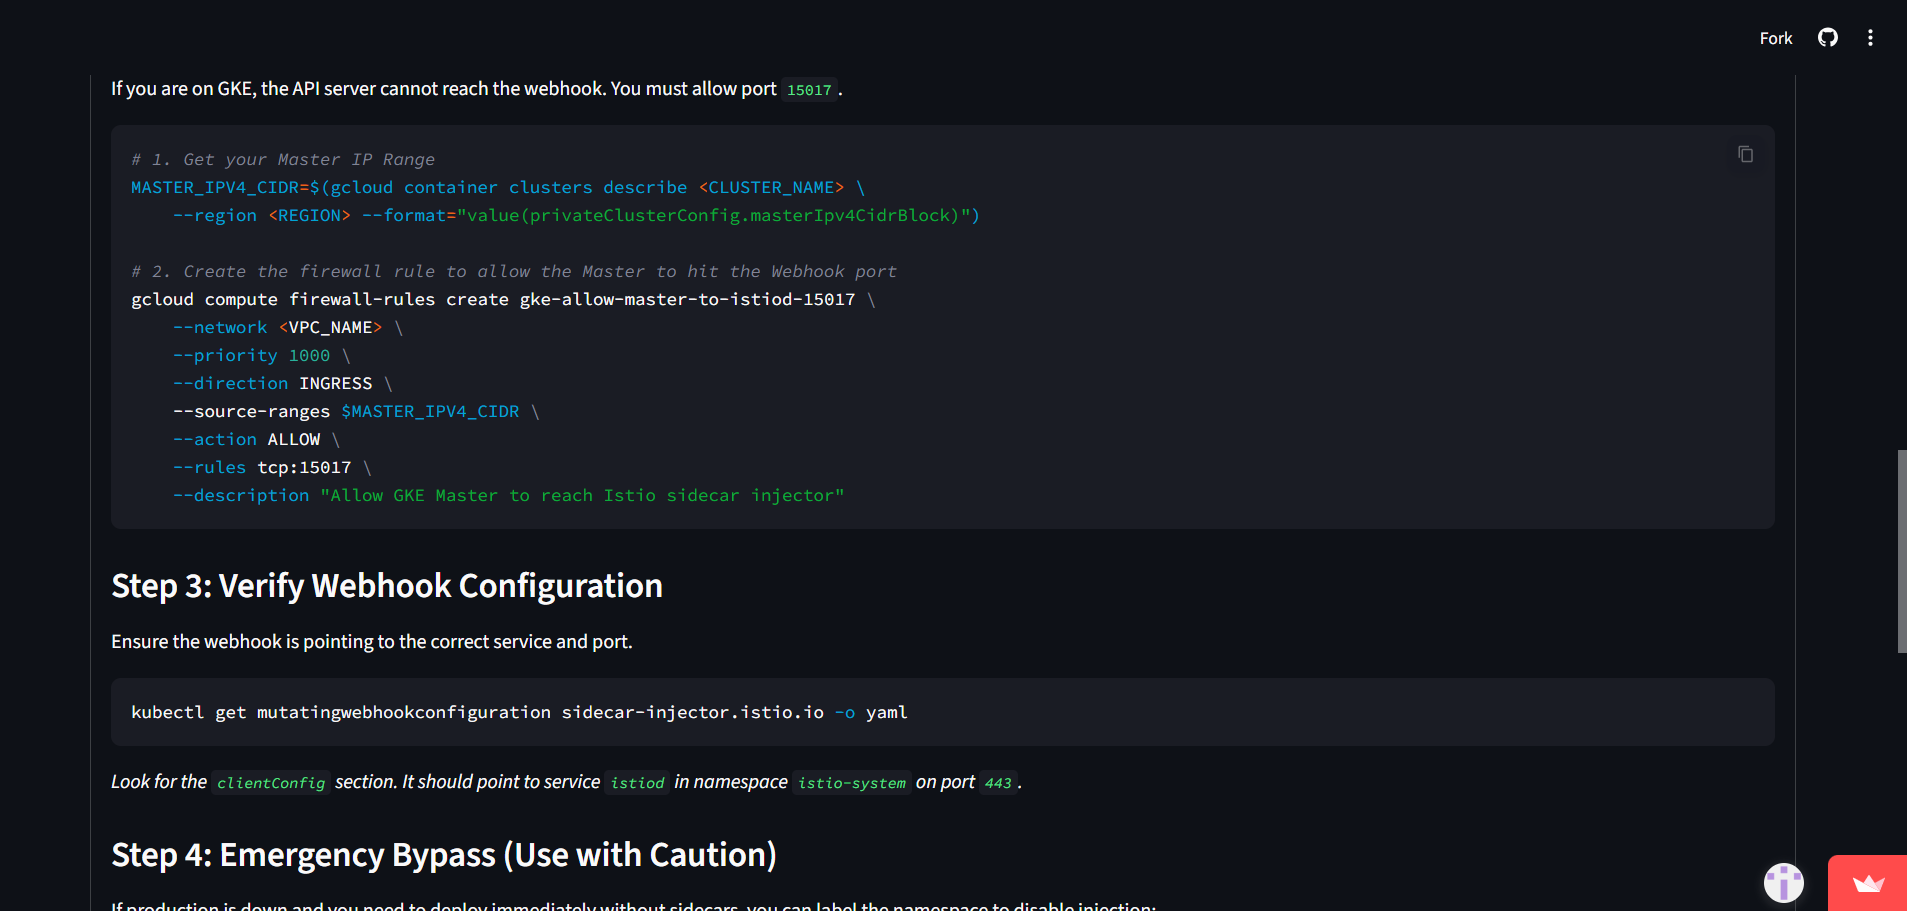This screenshot has width=1907, height=911.
Task: Copy the gcloud firewall code block
Action: point(1745,154)
